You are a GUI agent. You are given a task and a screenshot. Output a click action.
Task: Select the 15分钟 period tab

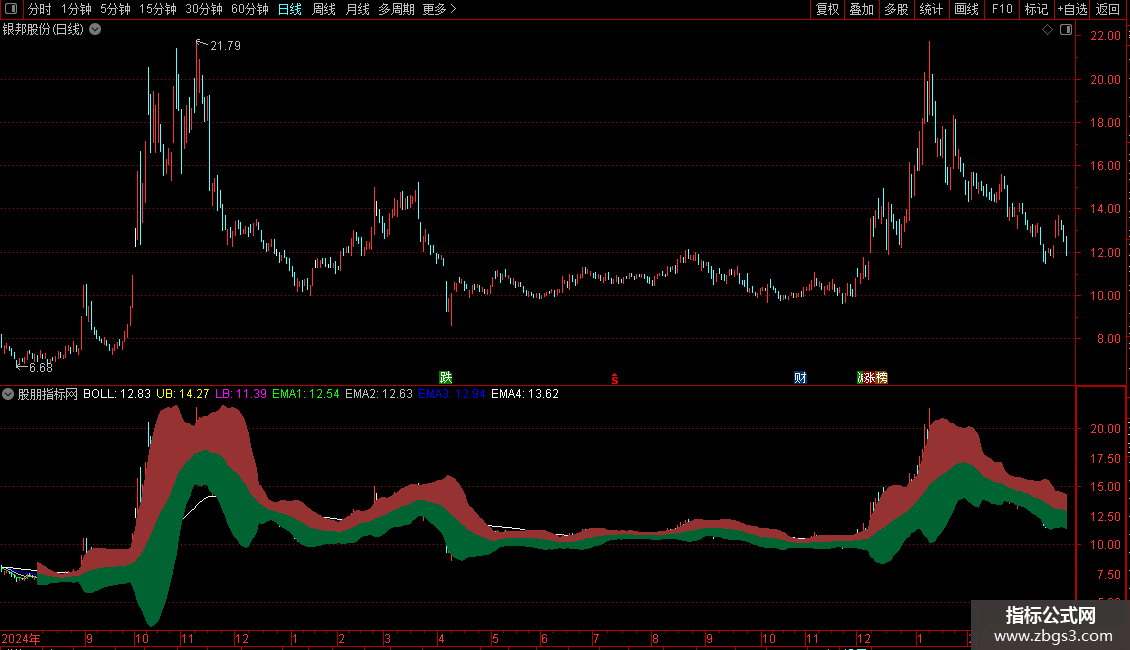157,9
